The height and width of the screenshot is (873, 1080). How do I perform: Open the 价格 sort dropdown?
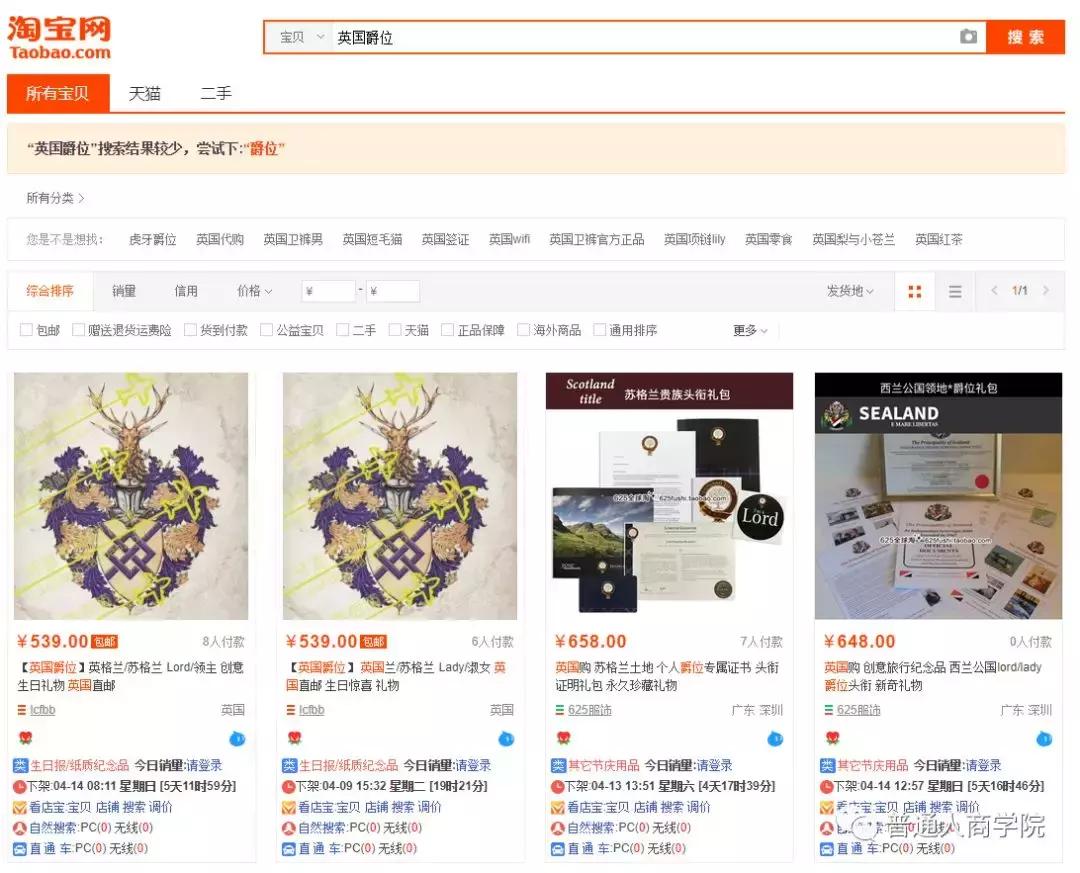tap(254, 291)
